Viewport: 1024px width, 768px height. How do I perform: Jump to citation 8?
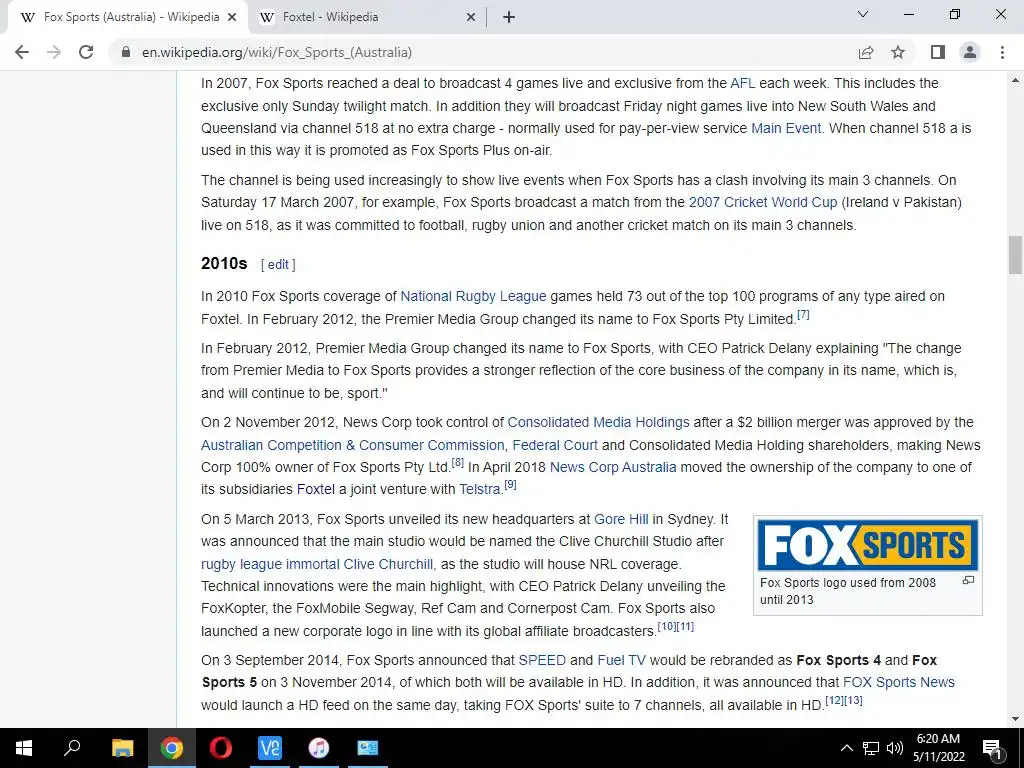(x=457, y=462)
